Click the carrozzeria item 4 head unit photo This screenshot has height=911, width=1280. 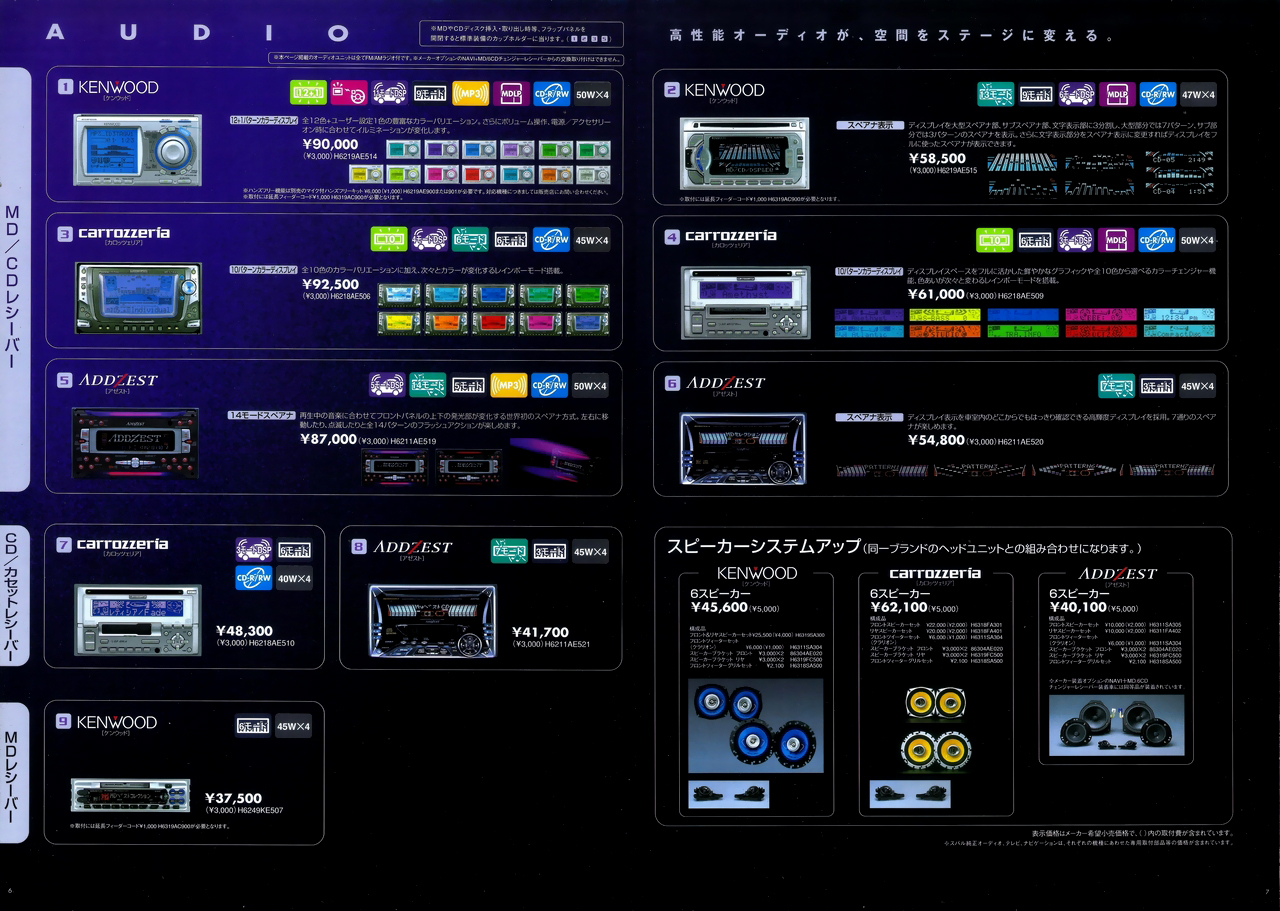(x=746, y=303)
